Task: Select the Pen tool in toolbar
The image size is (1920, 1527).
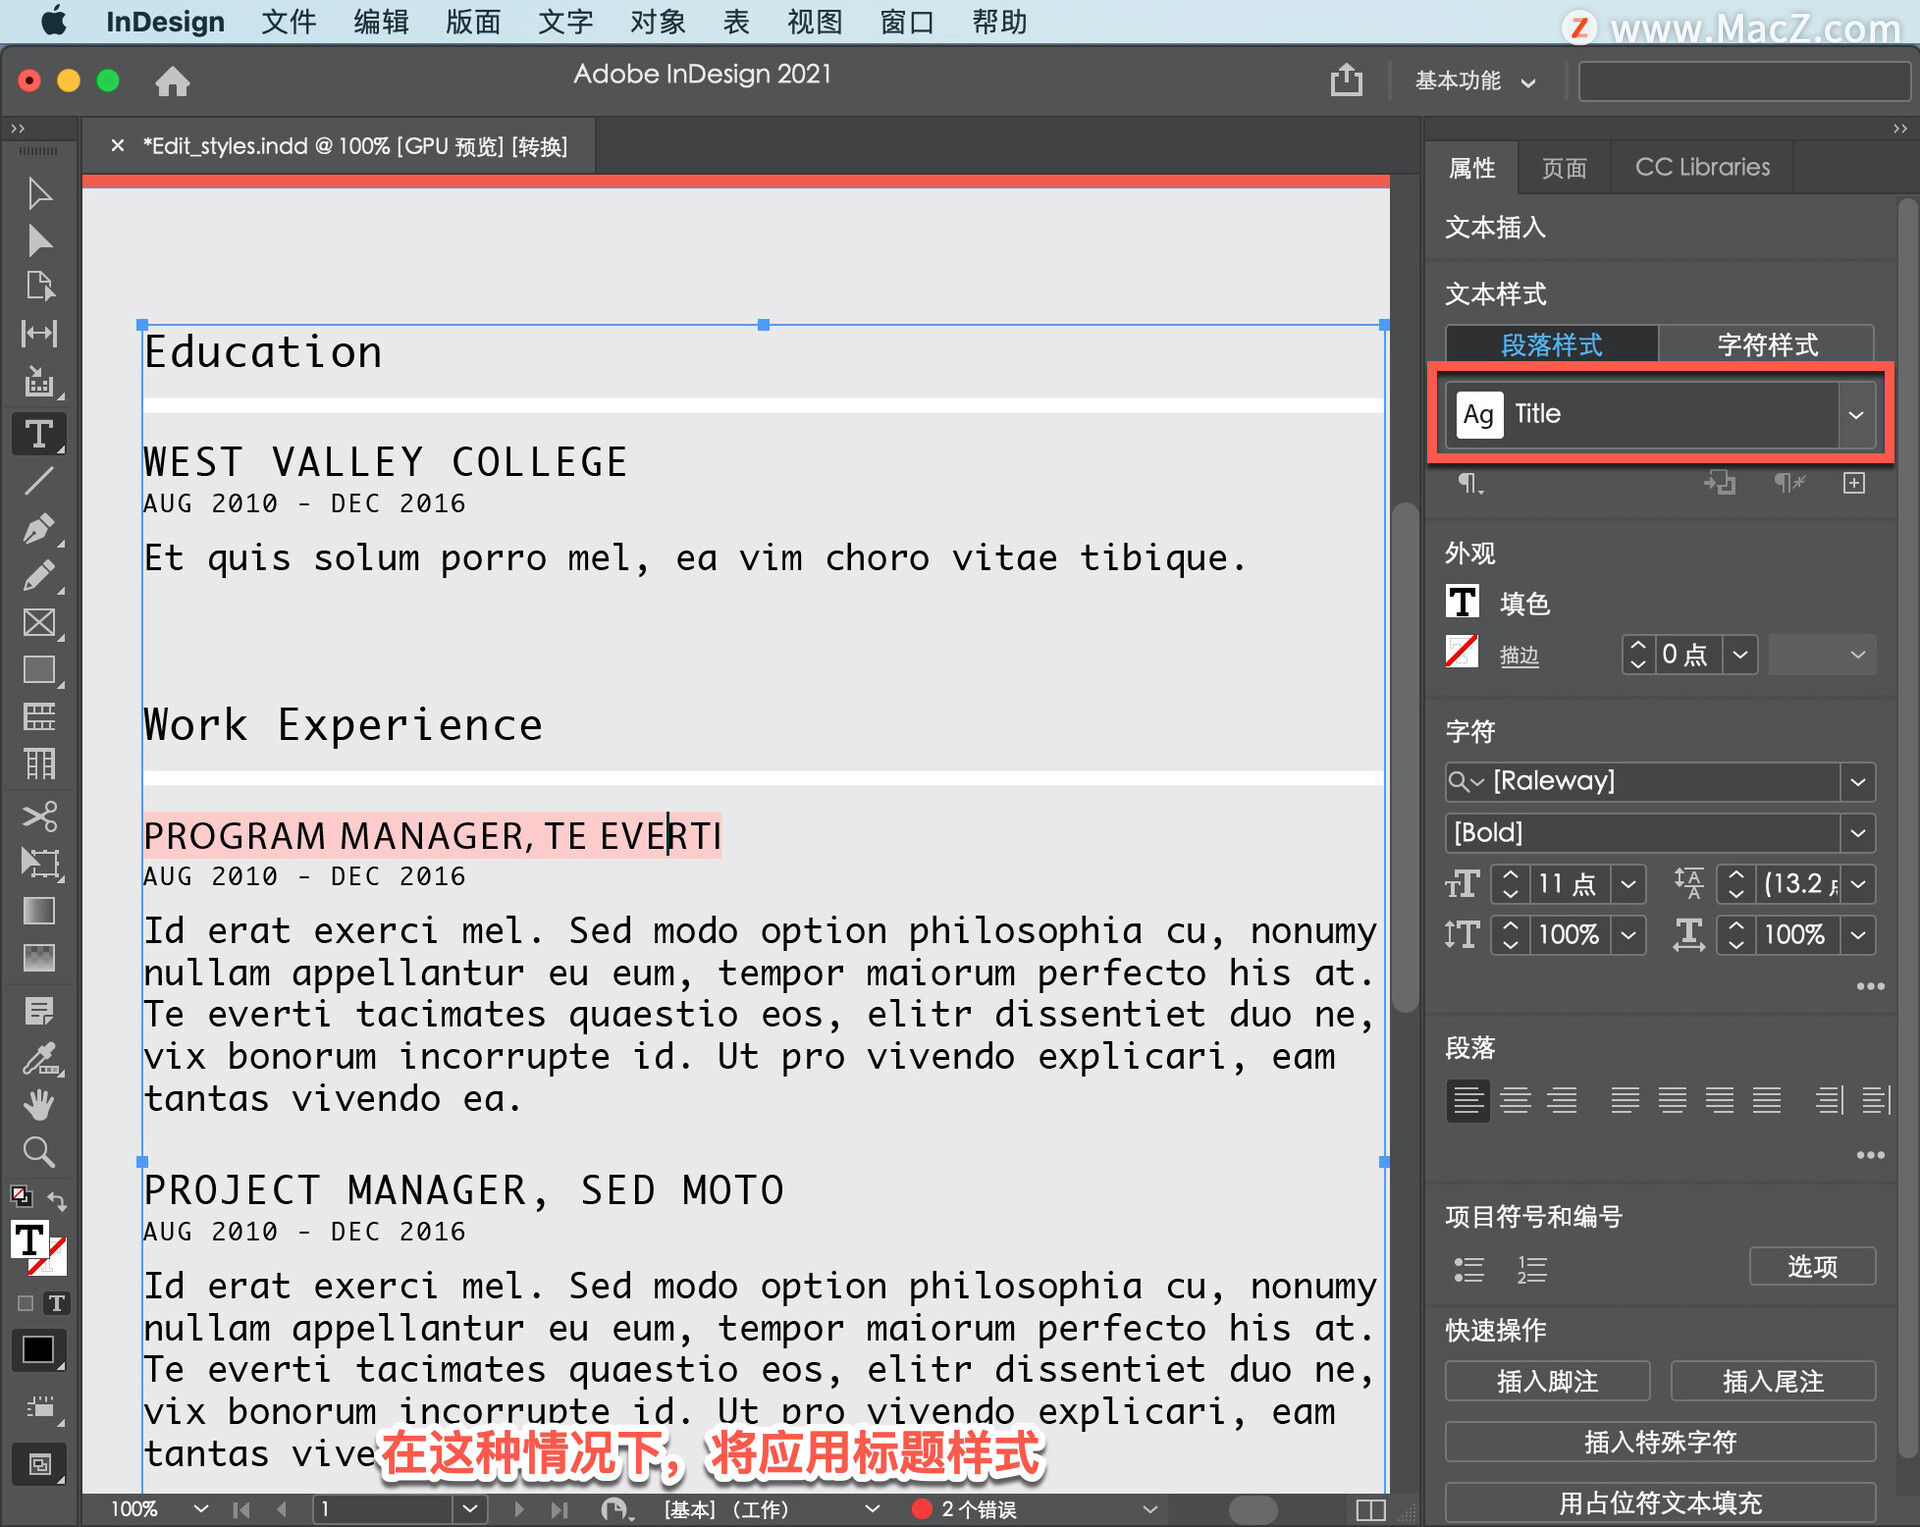Action: coord(39,529)
